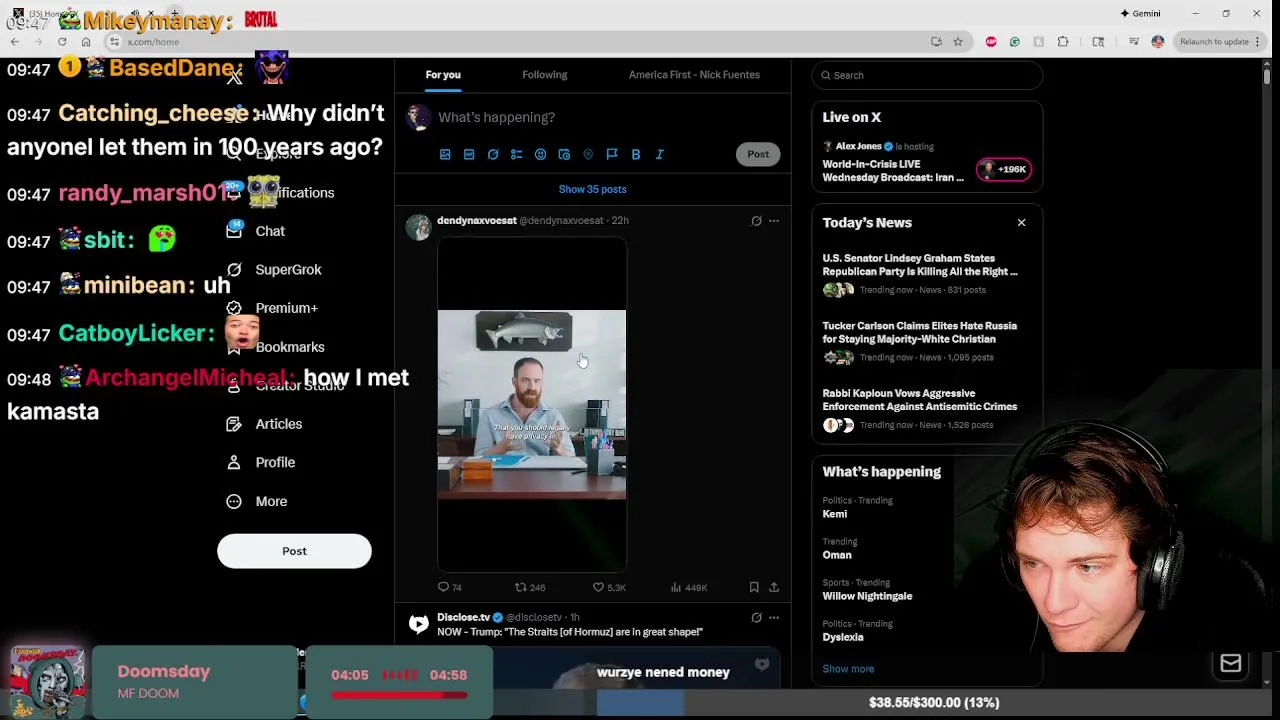Toggle italic formatting in composer

click(x=660, y=154)
